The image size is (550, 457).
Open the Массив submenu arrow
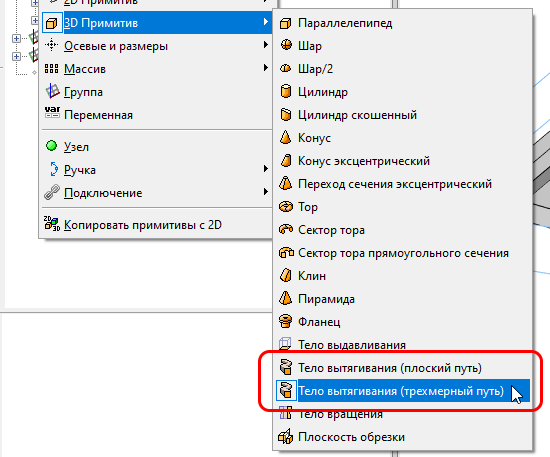(266, 68)
